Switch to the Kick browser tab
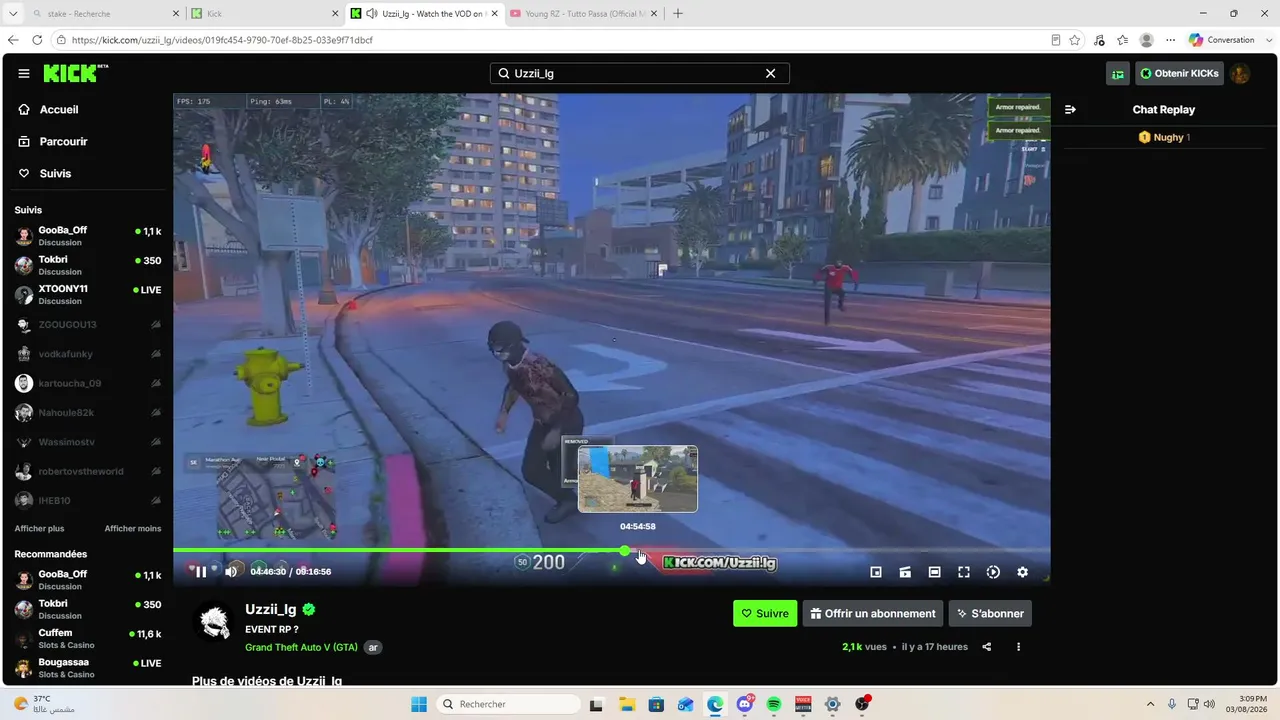The image size is (1280, 720). coord(264,13)
